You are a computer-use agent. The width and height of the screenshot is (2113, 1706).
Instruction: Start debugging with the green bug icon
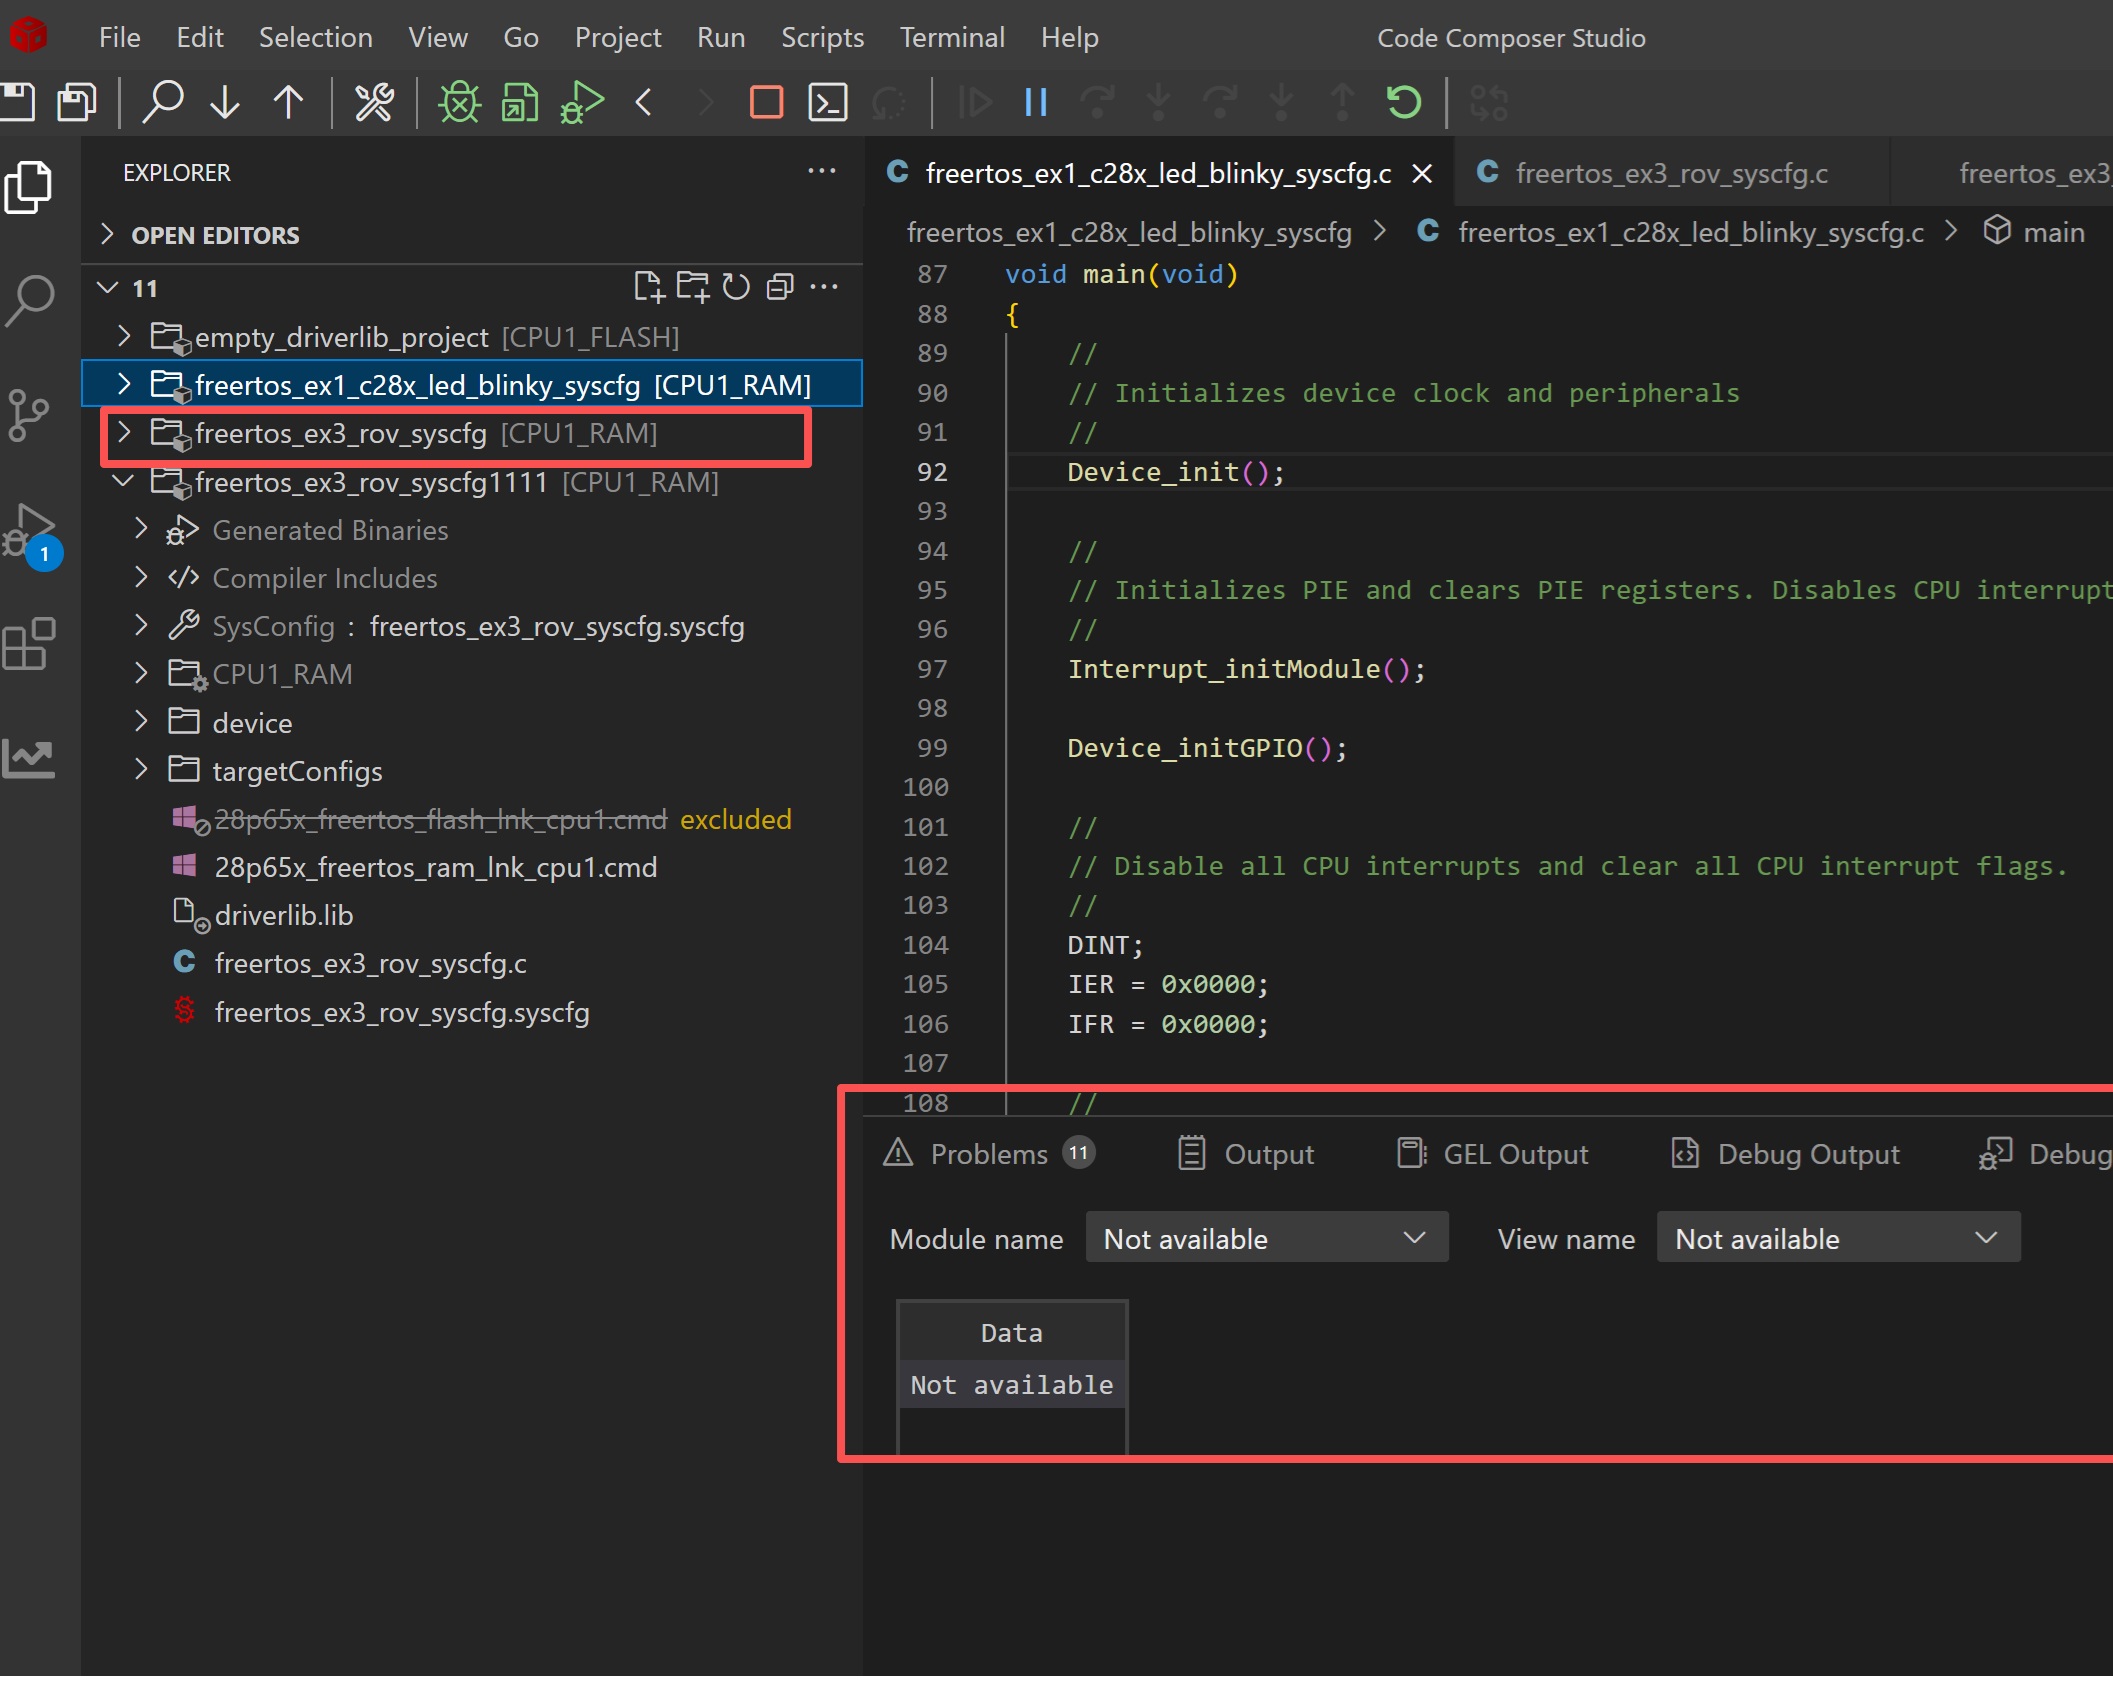pos(460,102)
